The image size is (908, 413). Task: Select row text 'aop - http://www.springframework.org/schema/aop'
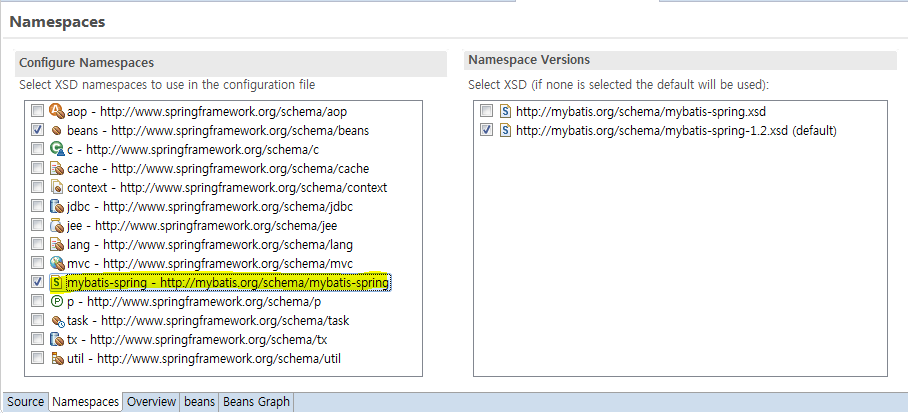207,111
